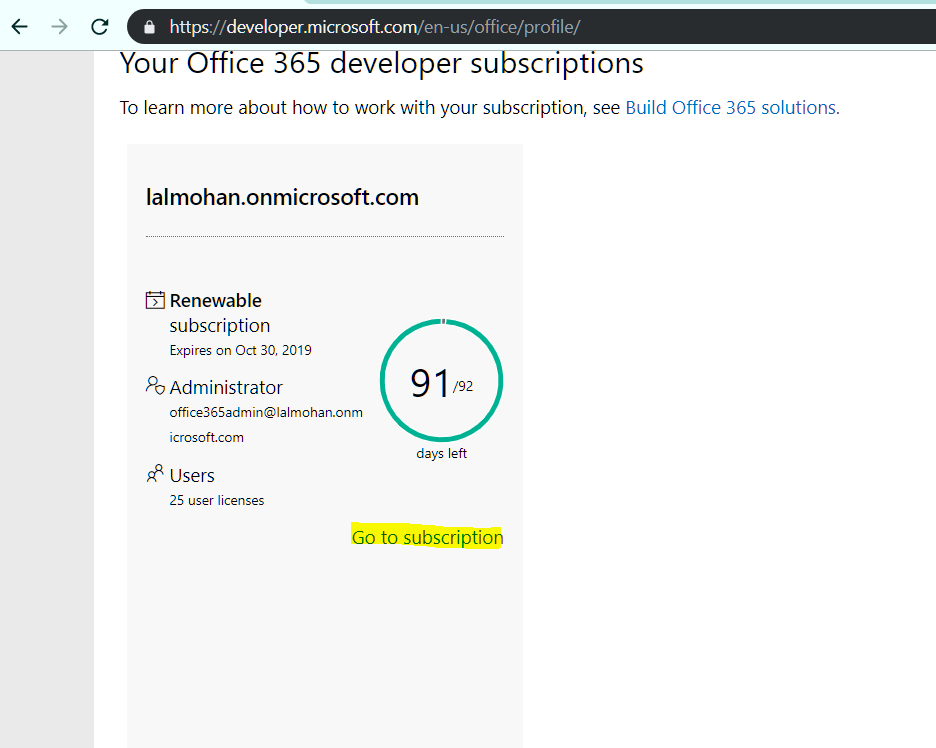Click the browser back arrow
This screenshot has width=936, height=748.
coord(20,26)
